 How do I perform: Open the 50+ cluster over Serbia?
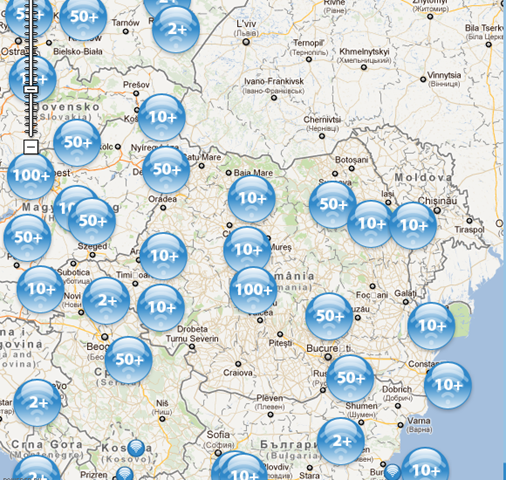(129, 360)
